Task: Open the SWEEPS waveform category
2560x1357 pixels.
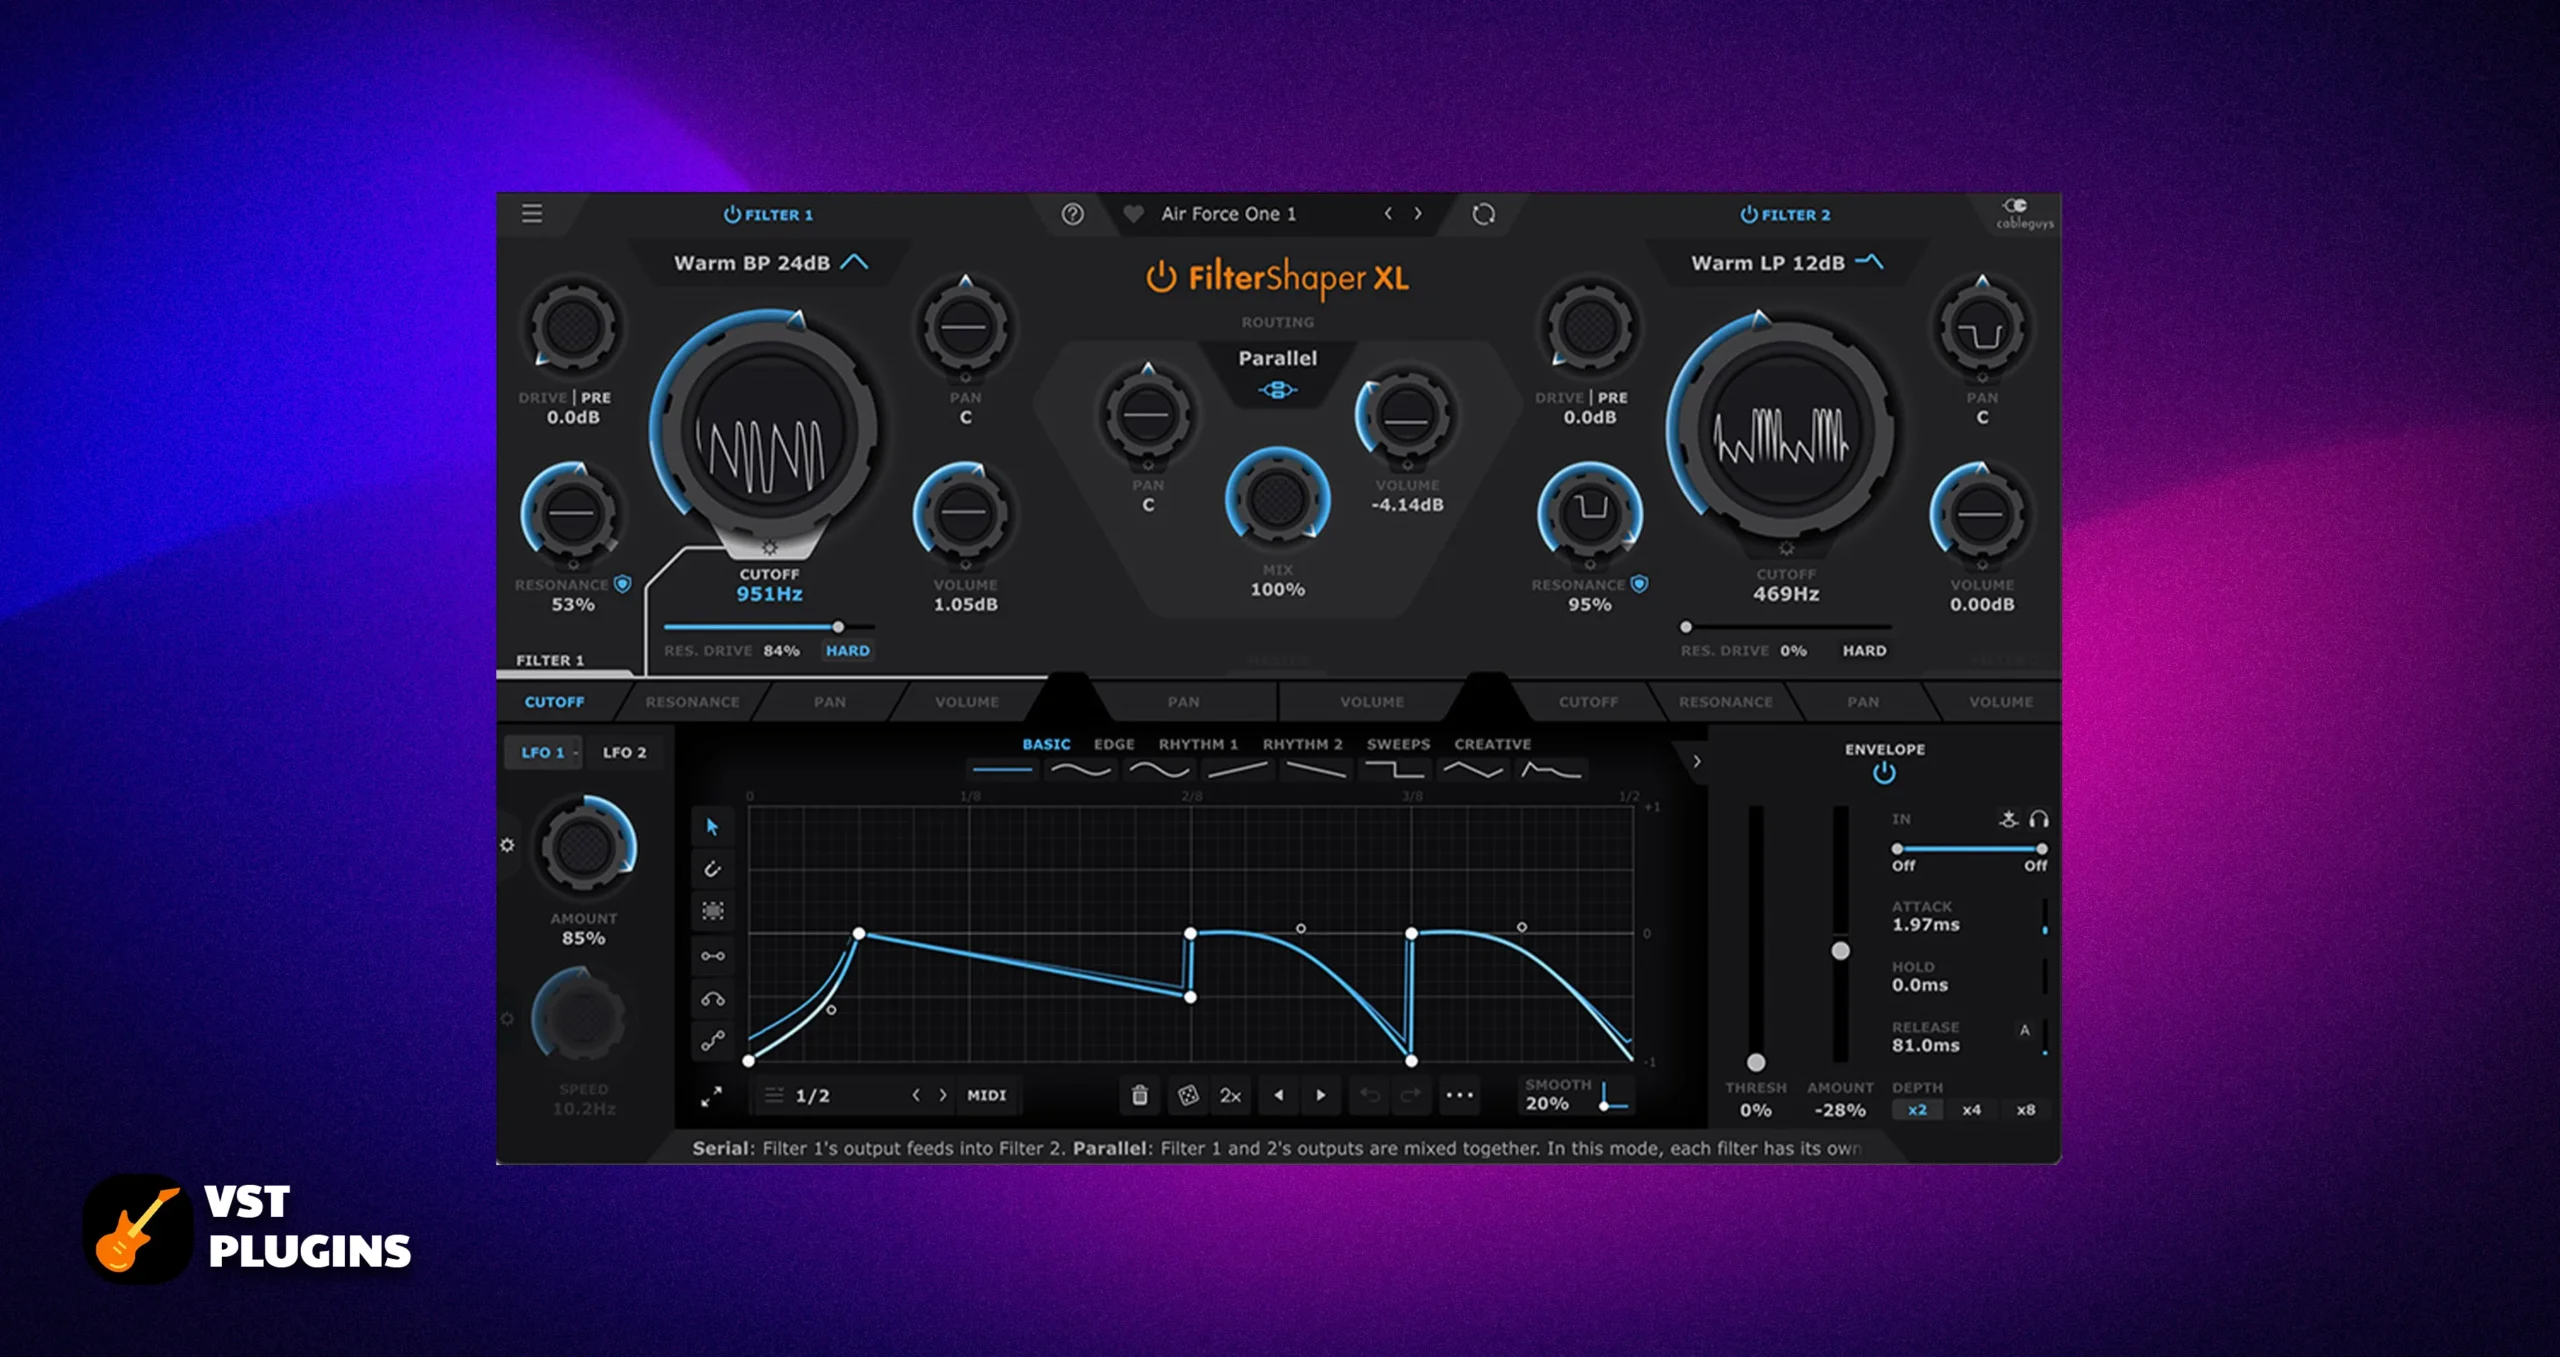Action: (1398, 744)
